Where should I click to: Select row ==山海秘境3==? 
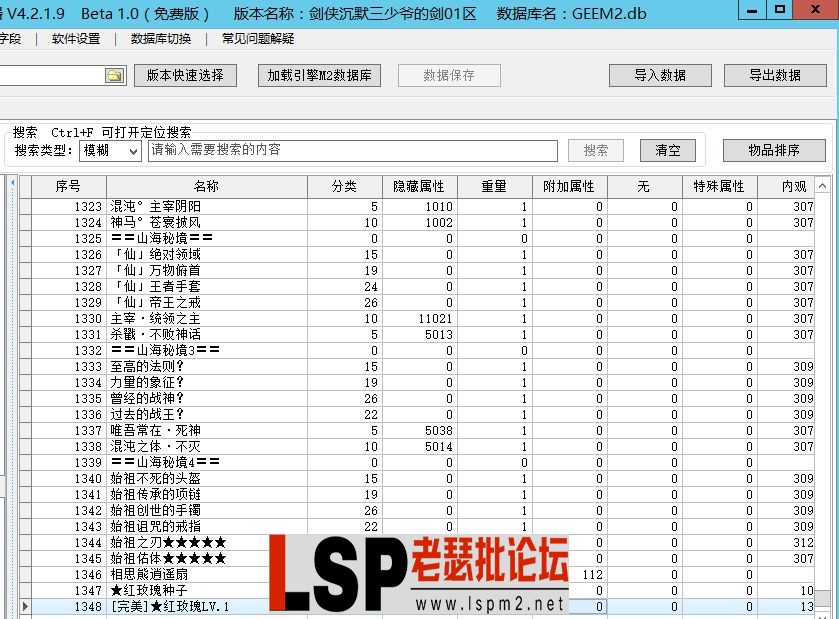417,350
